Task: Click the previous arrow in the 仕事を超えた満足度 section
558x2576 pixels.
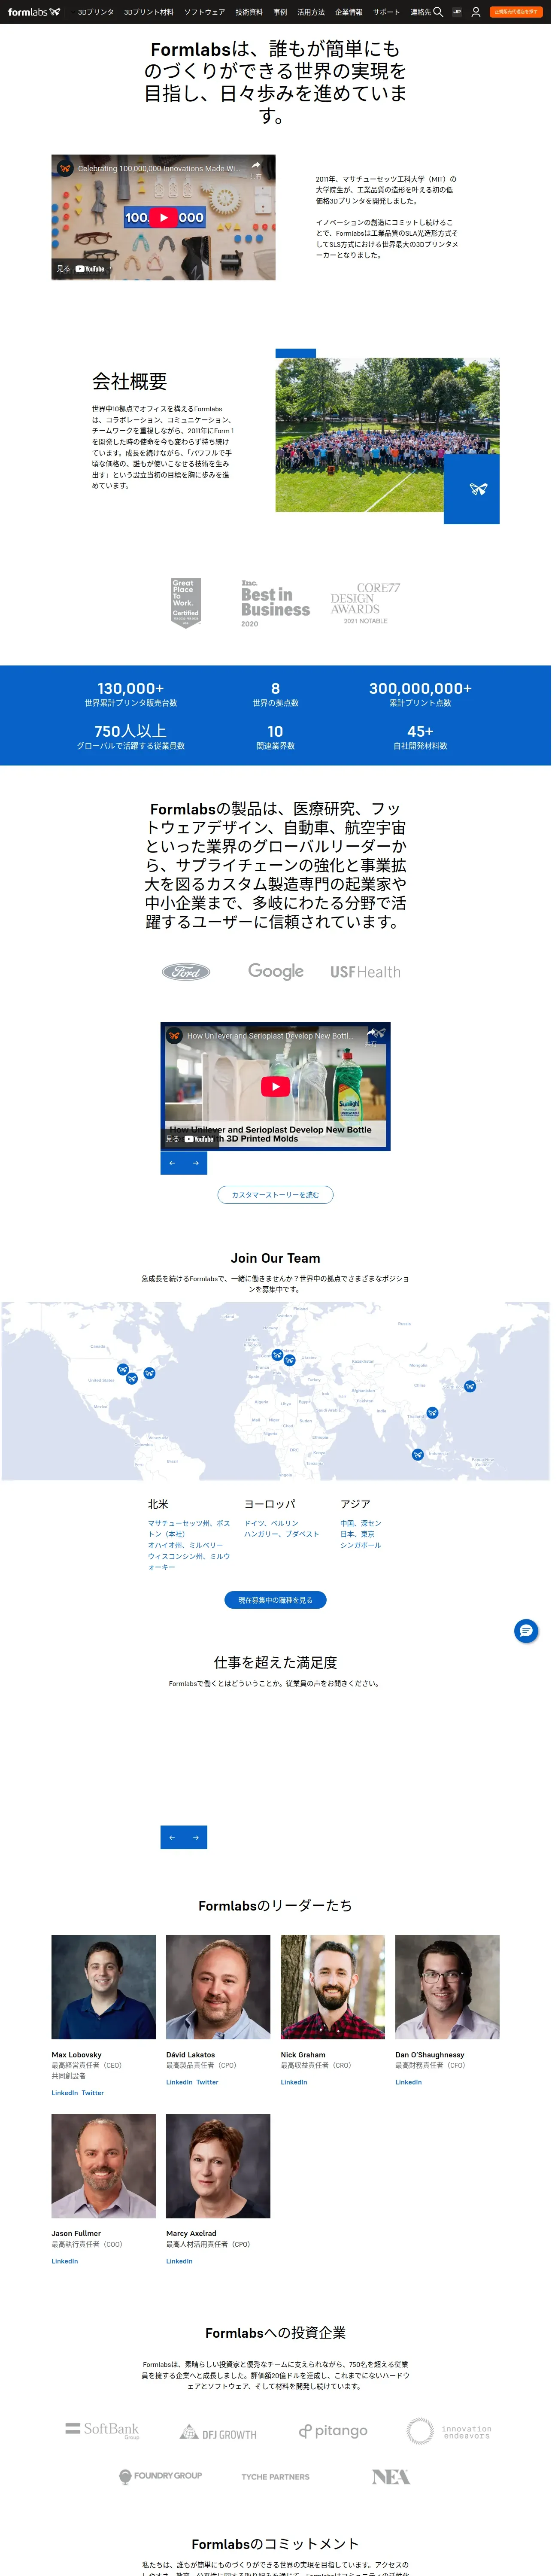Action: click(172, 1837)
